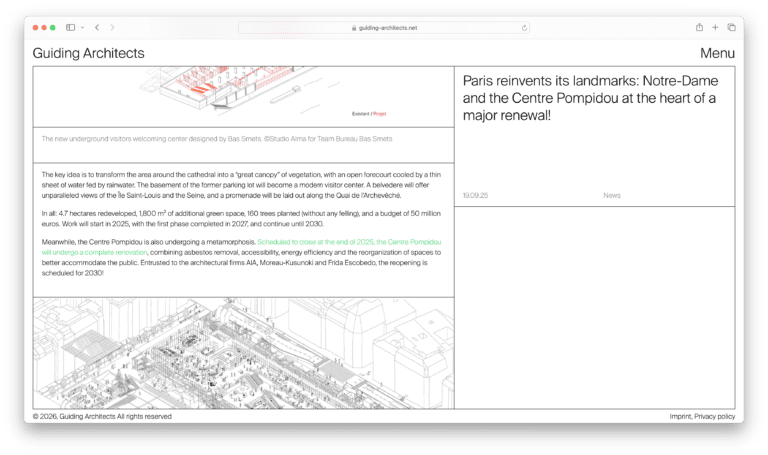The image size is (768, 455).
Task: Show tab overview icon
Action: click(731, 27)
